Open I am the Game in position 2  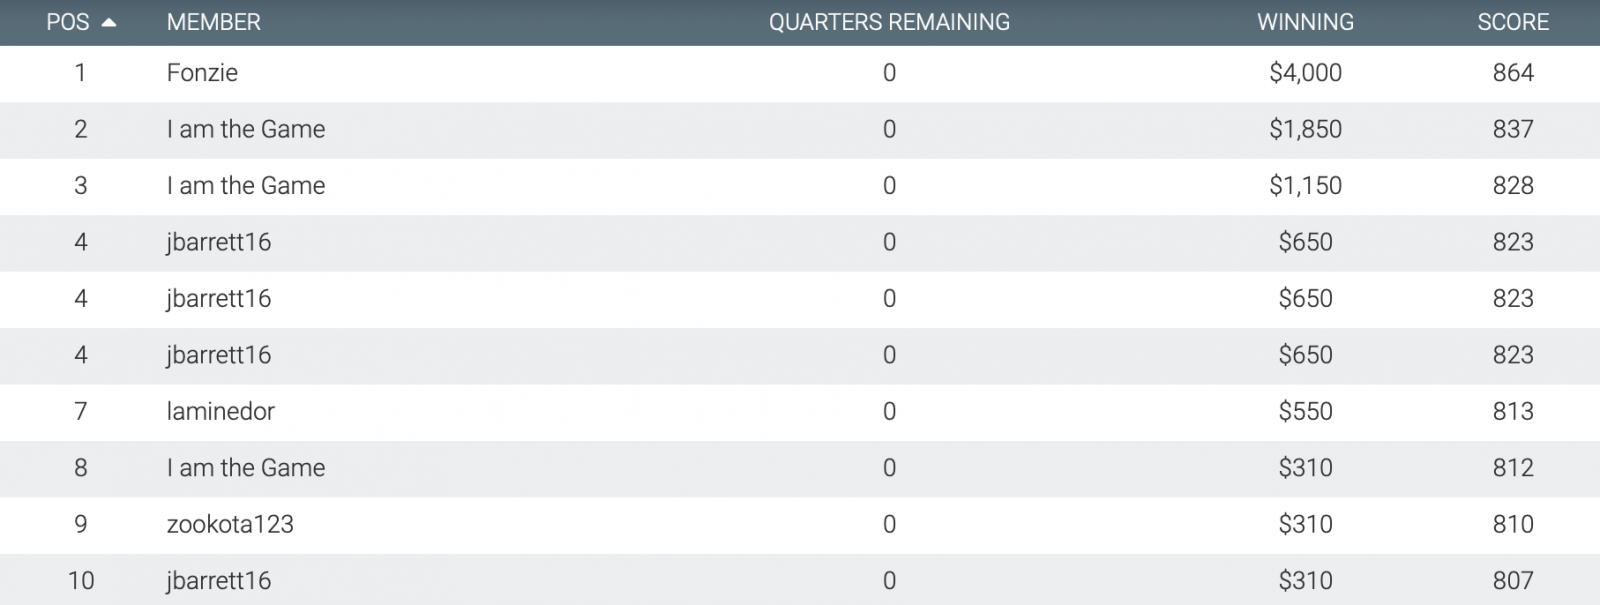246,129
